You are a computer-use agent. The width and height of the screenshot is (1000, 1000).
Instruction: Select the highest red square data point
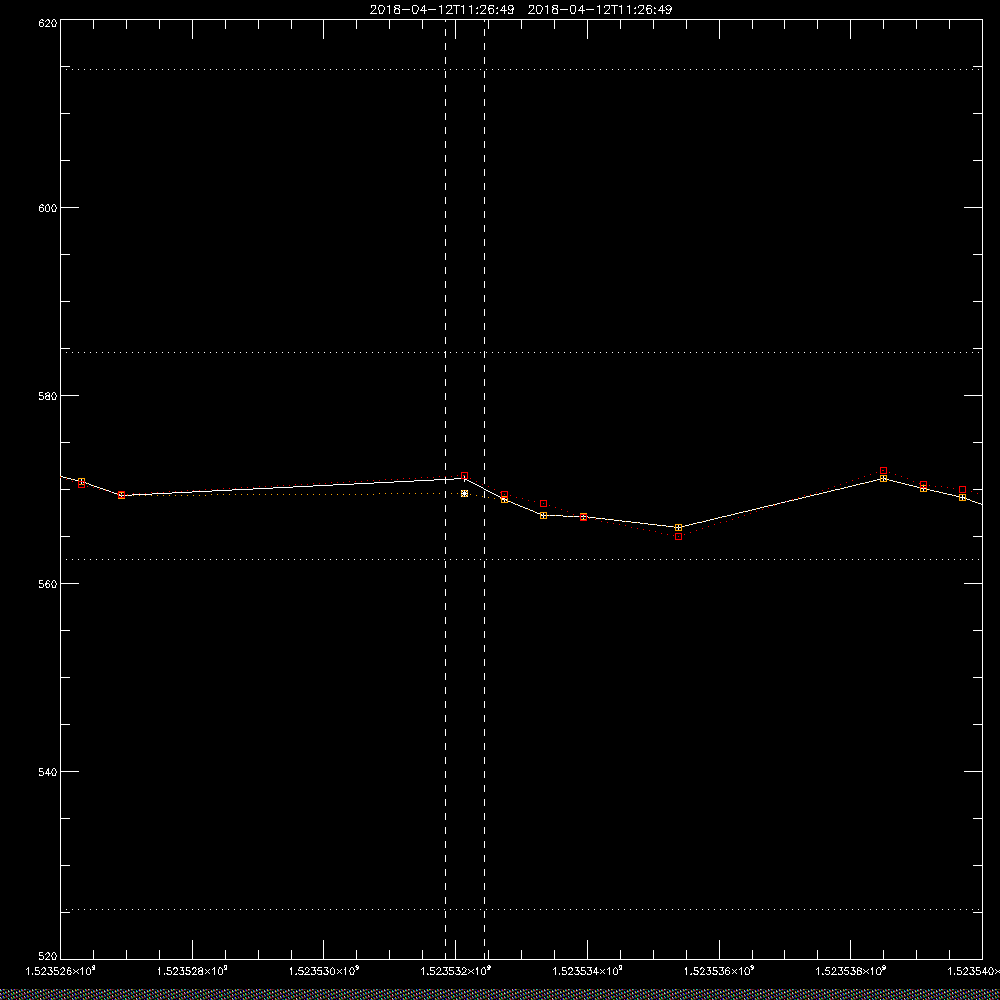coord(883,471)
